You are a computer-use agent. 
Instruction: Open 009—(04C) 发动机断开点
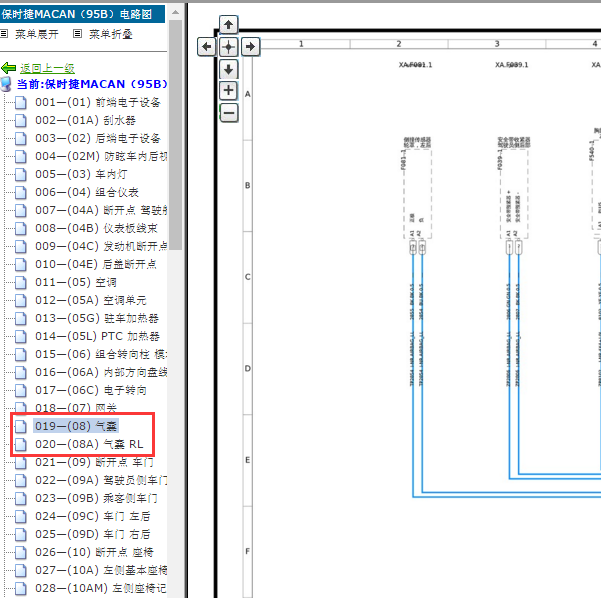pyautogui.click(x=101, y=246)
